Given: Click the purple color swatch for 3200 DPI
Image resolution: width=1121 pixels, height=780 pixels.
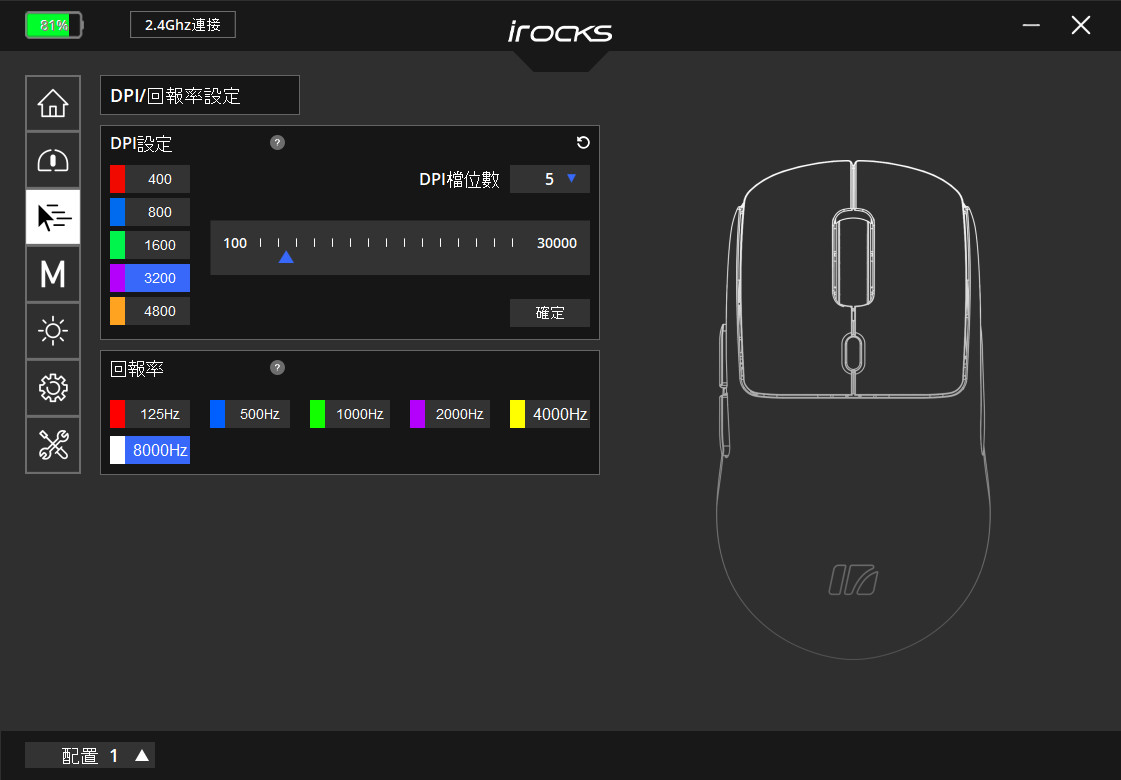Looking at the screenshot, I should (x=117, y=278).
